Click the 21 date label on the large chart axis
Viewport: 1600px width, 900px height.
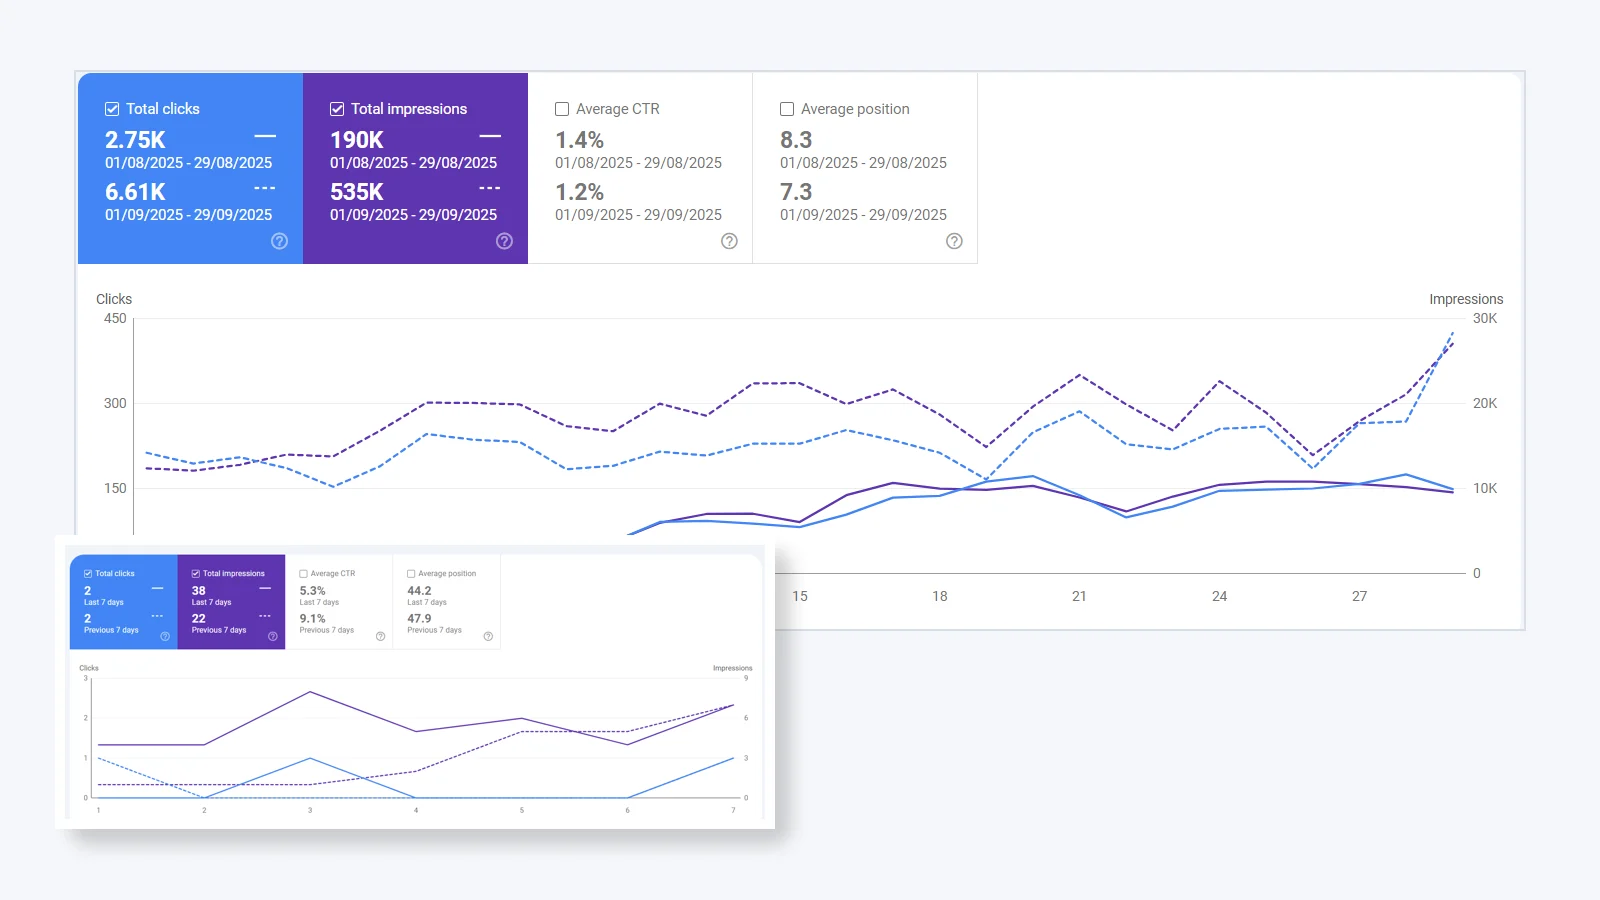[x=1079, y=596]
